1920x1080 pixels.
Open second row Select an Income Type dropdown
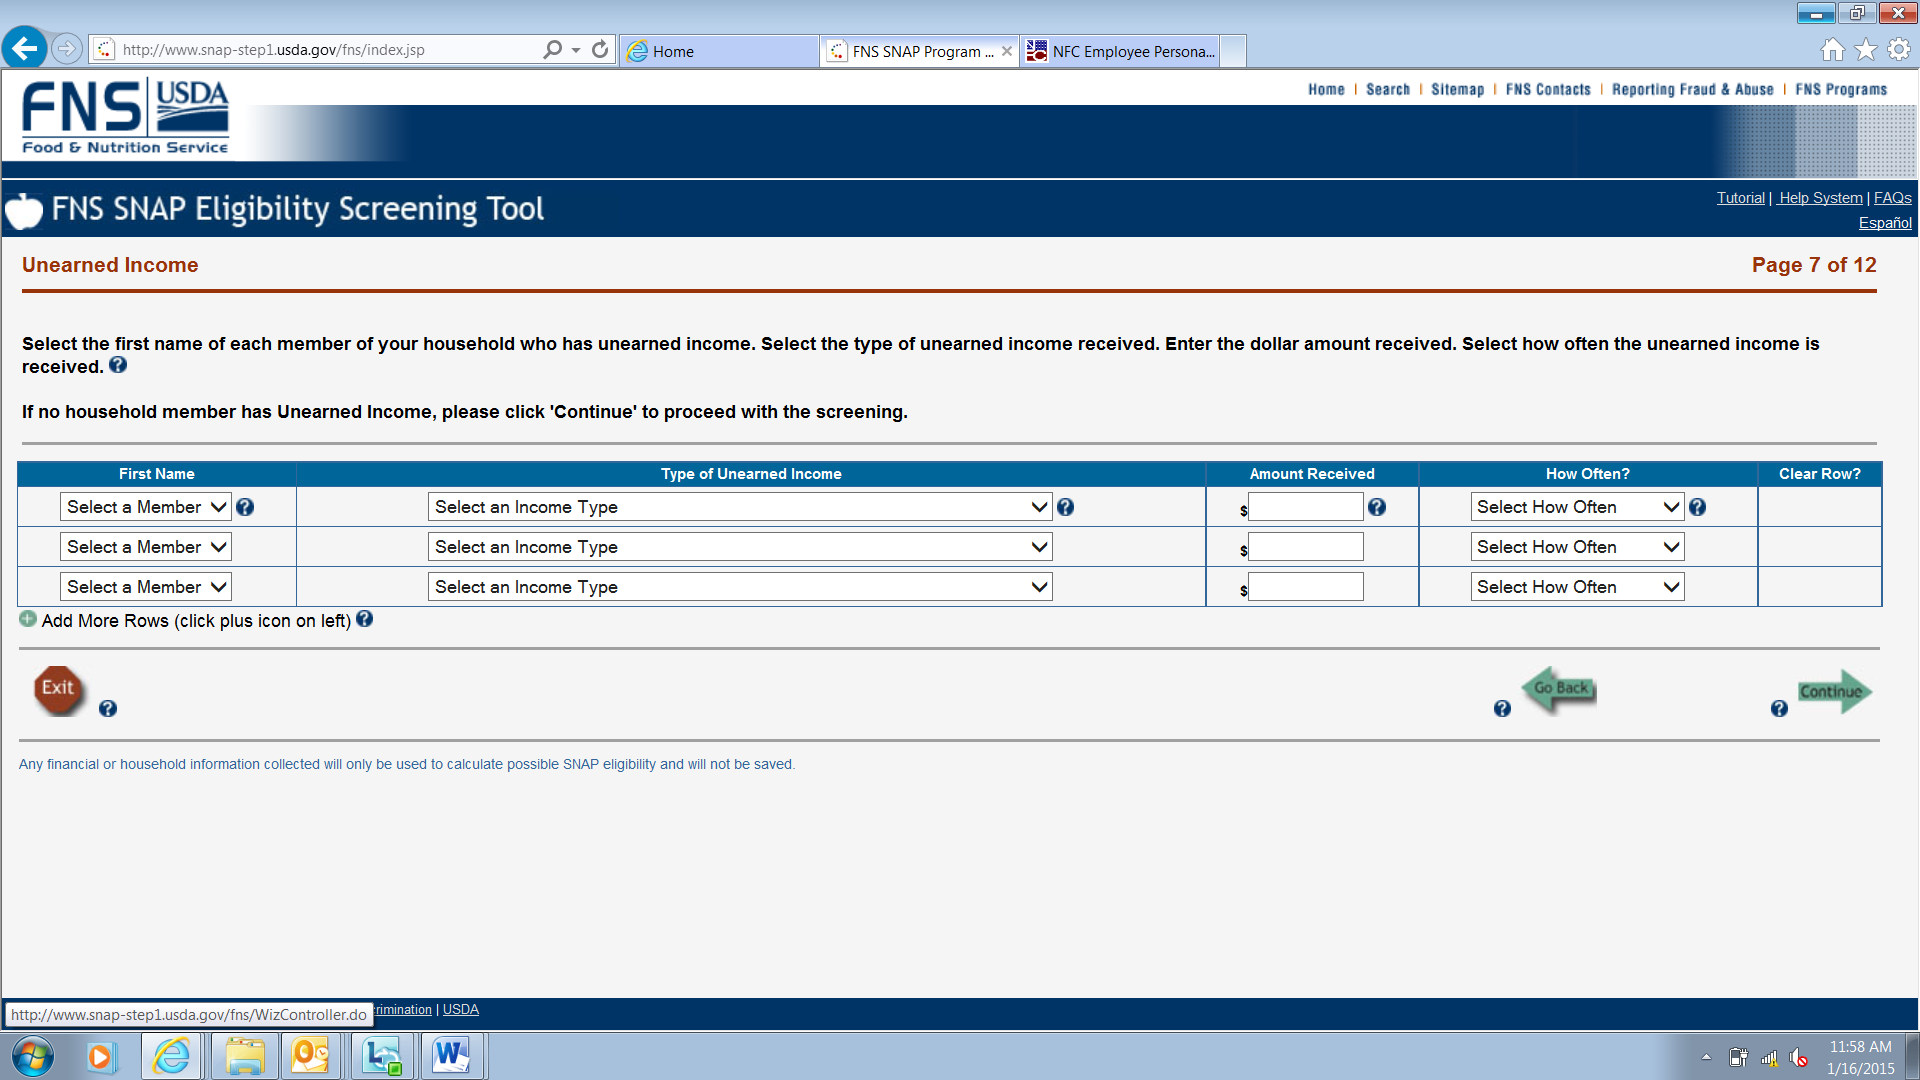[x=740, y=547]
